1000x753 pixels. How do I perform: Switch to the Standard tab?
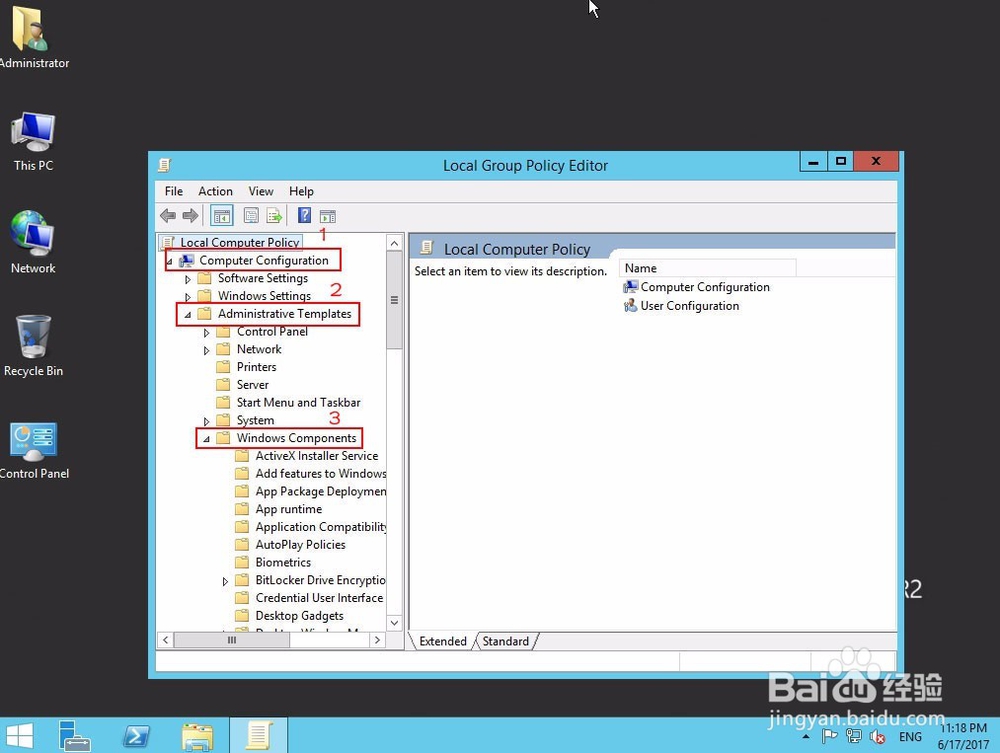pos(506,641)
